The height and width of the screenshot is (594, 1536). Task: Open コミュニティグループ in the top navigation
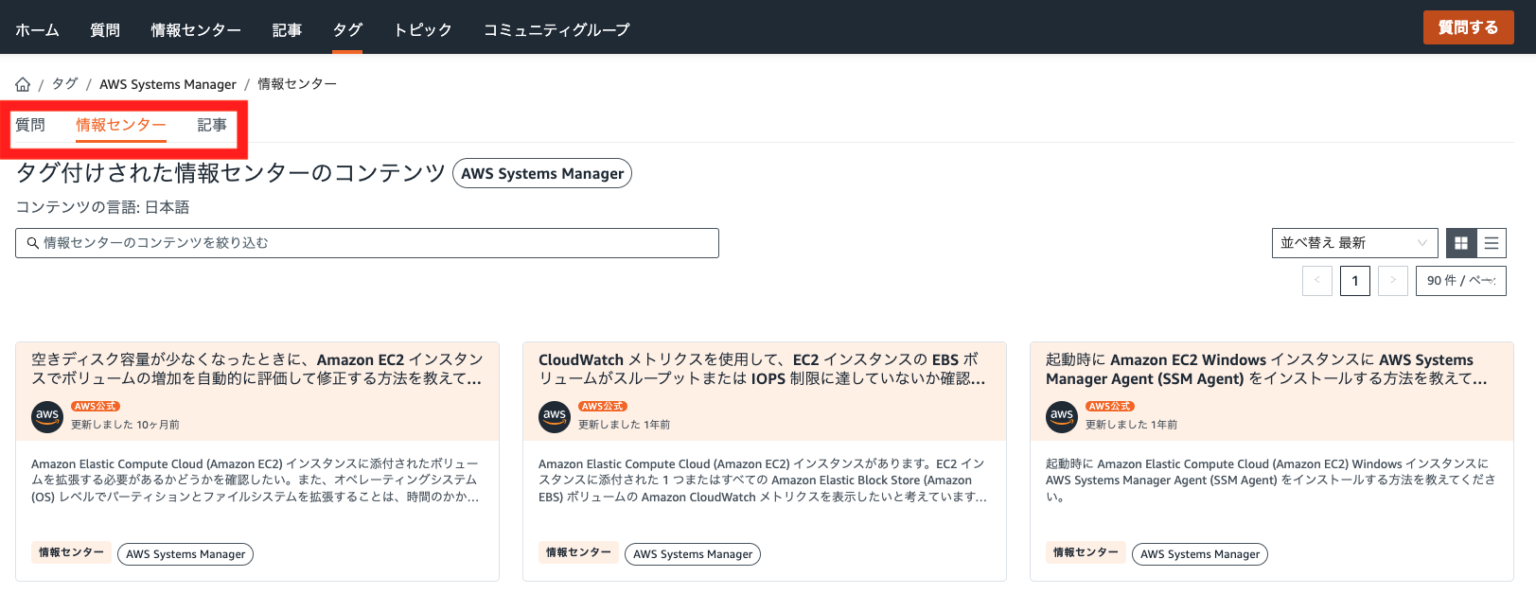click(x=556, y=29)
